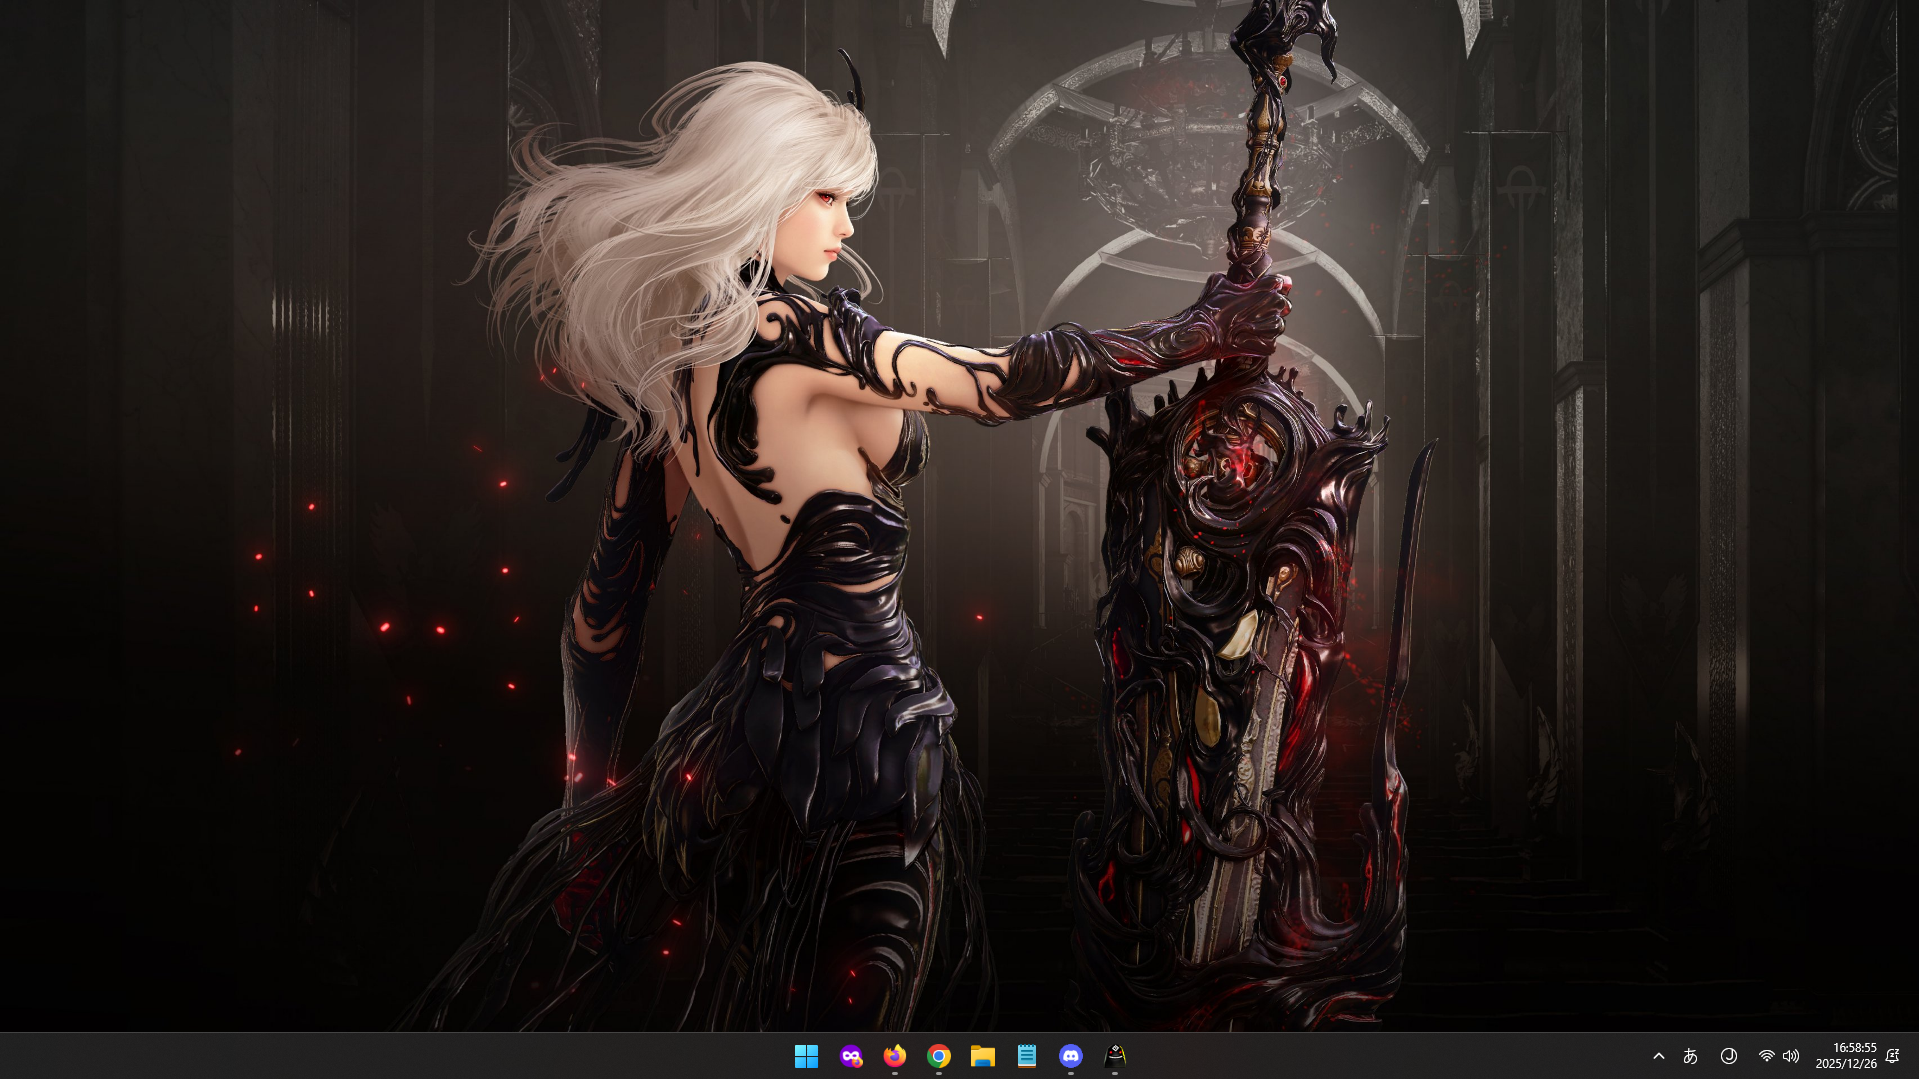This screenshot has width=1919, height=1079.
Task: Launch Firefox from the taskbar
Action: (894, 1056)
